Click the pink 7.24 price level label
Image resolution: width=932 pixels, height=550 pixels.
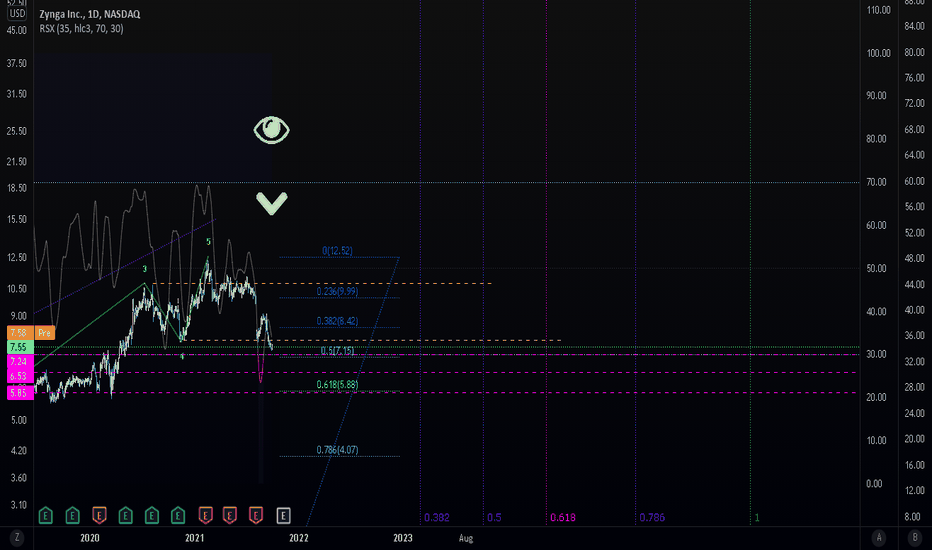pyautogui.click(x=20, y=362)
